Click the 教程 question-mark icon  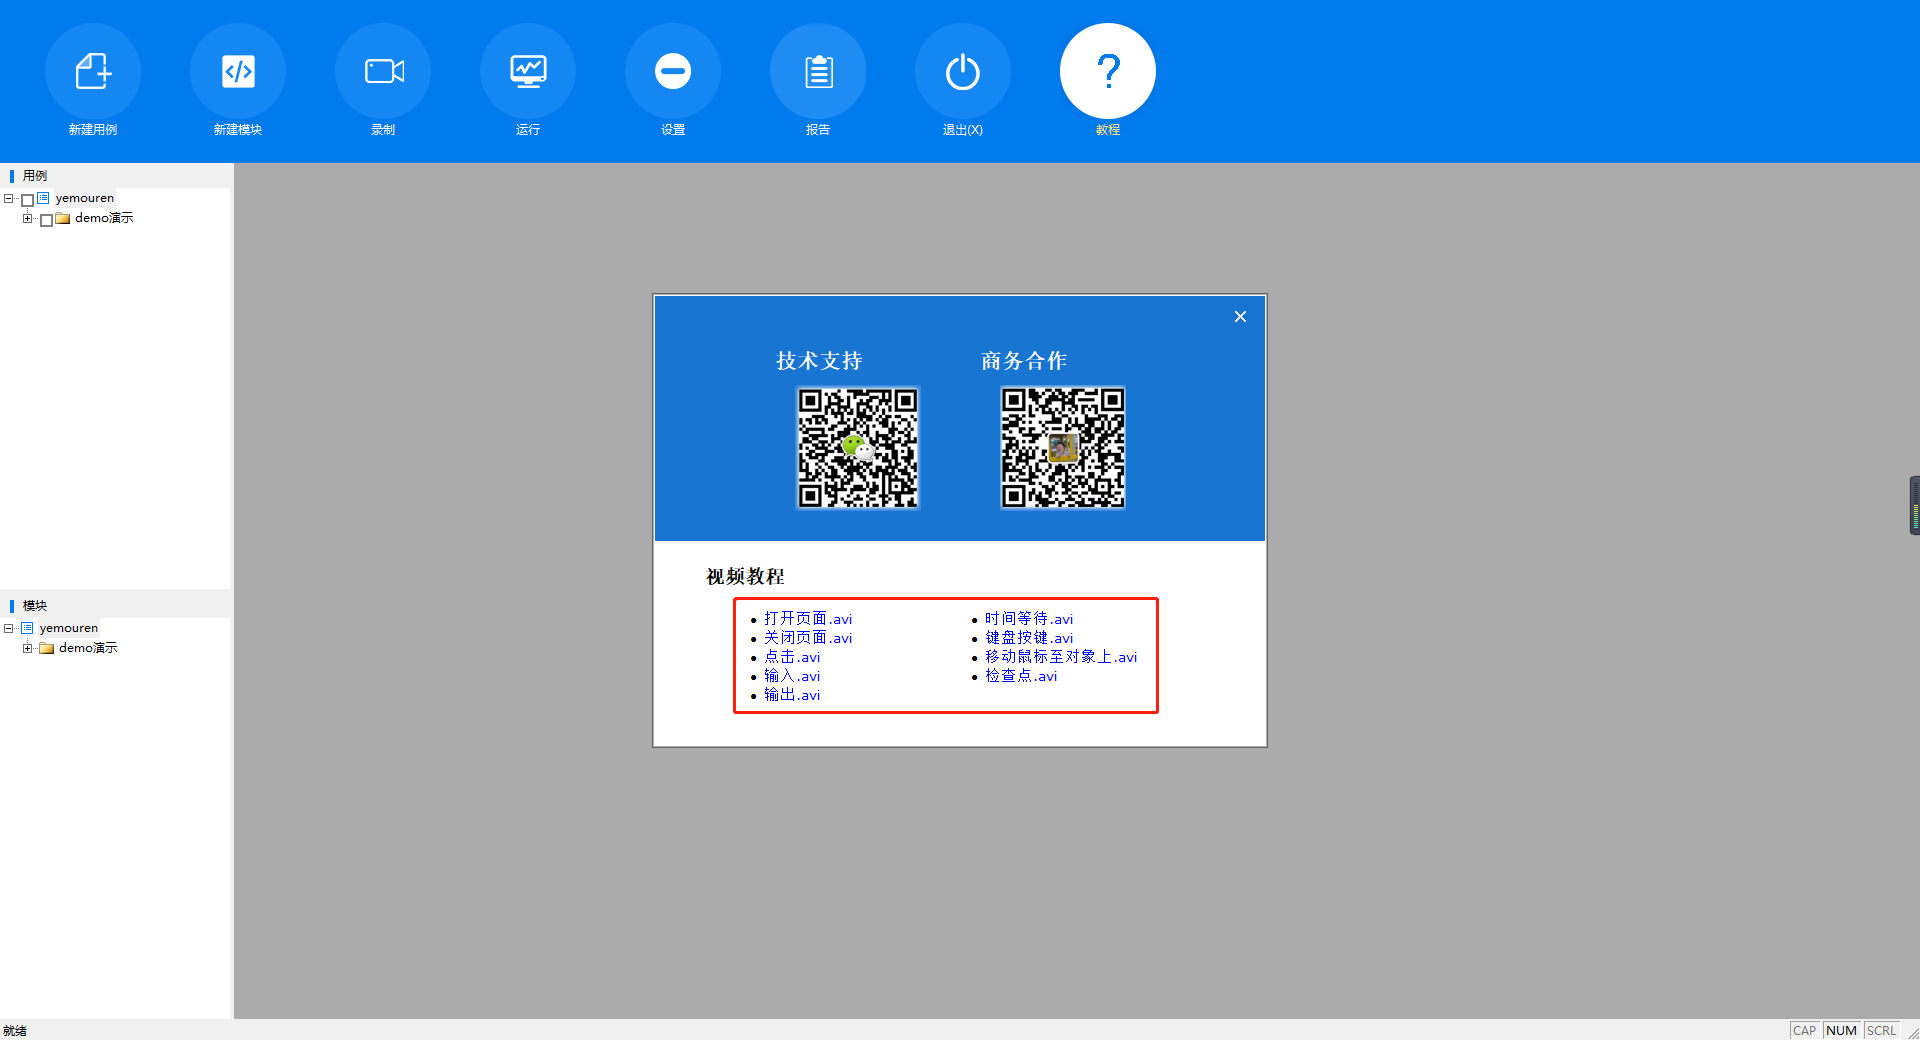pyautogui.click(x=1108, y=71)
